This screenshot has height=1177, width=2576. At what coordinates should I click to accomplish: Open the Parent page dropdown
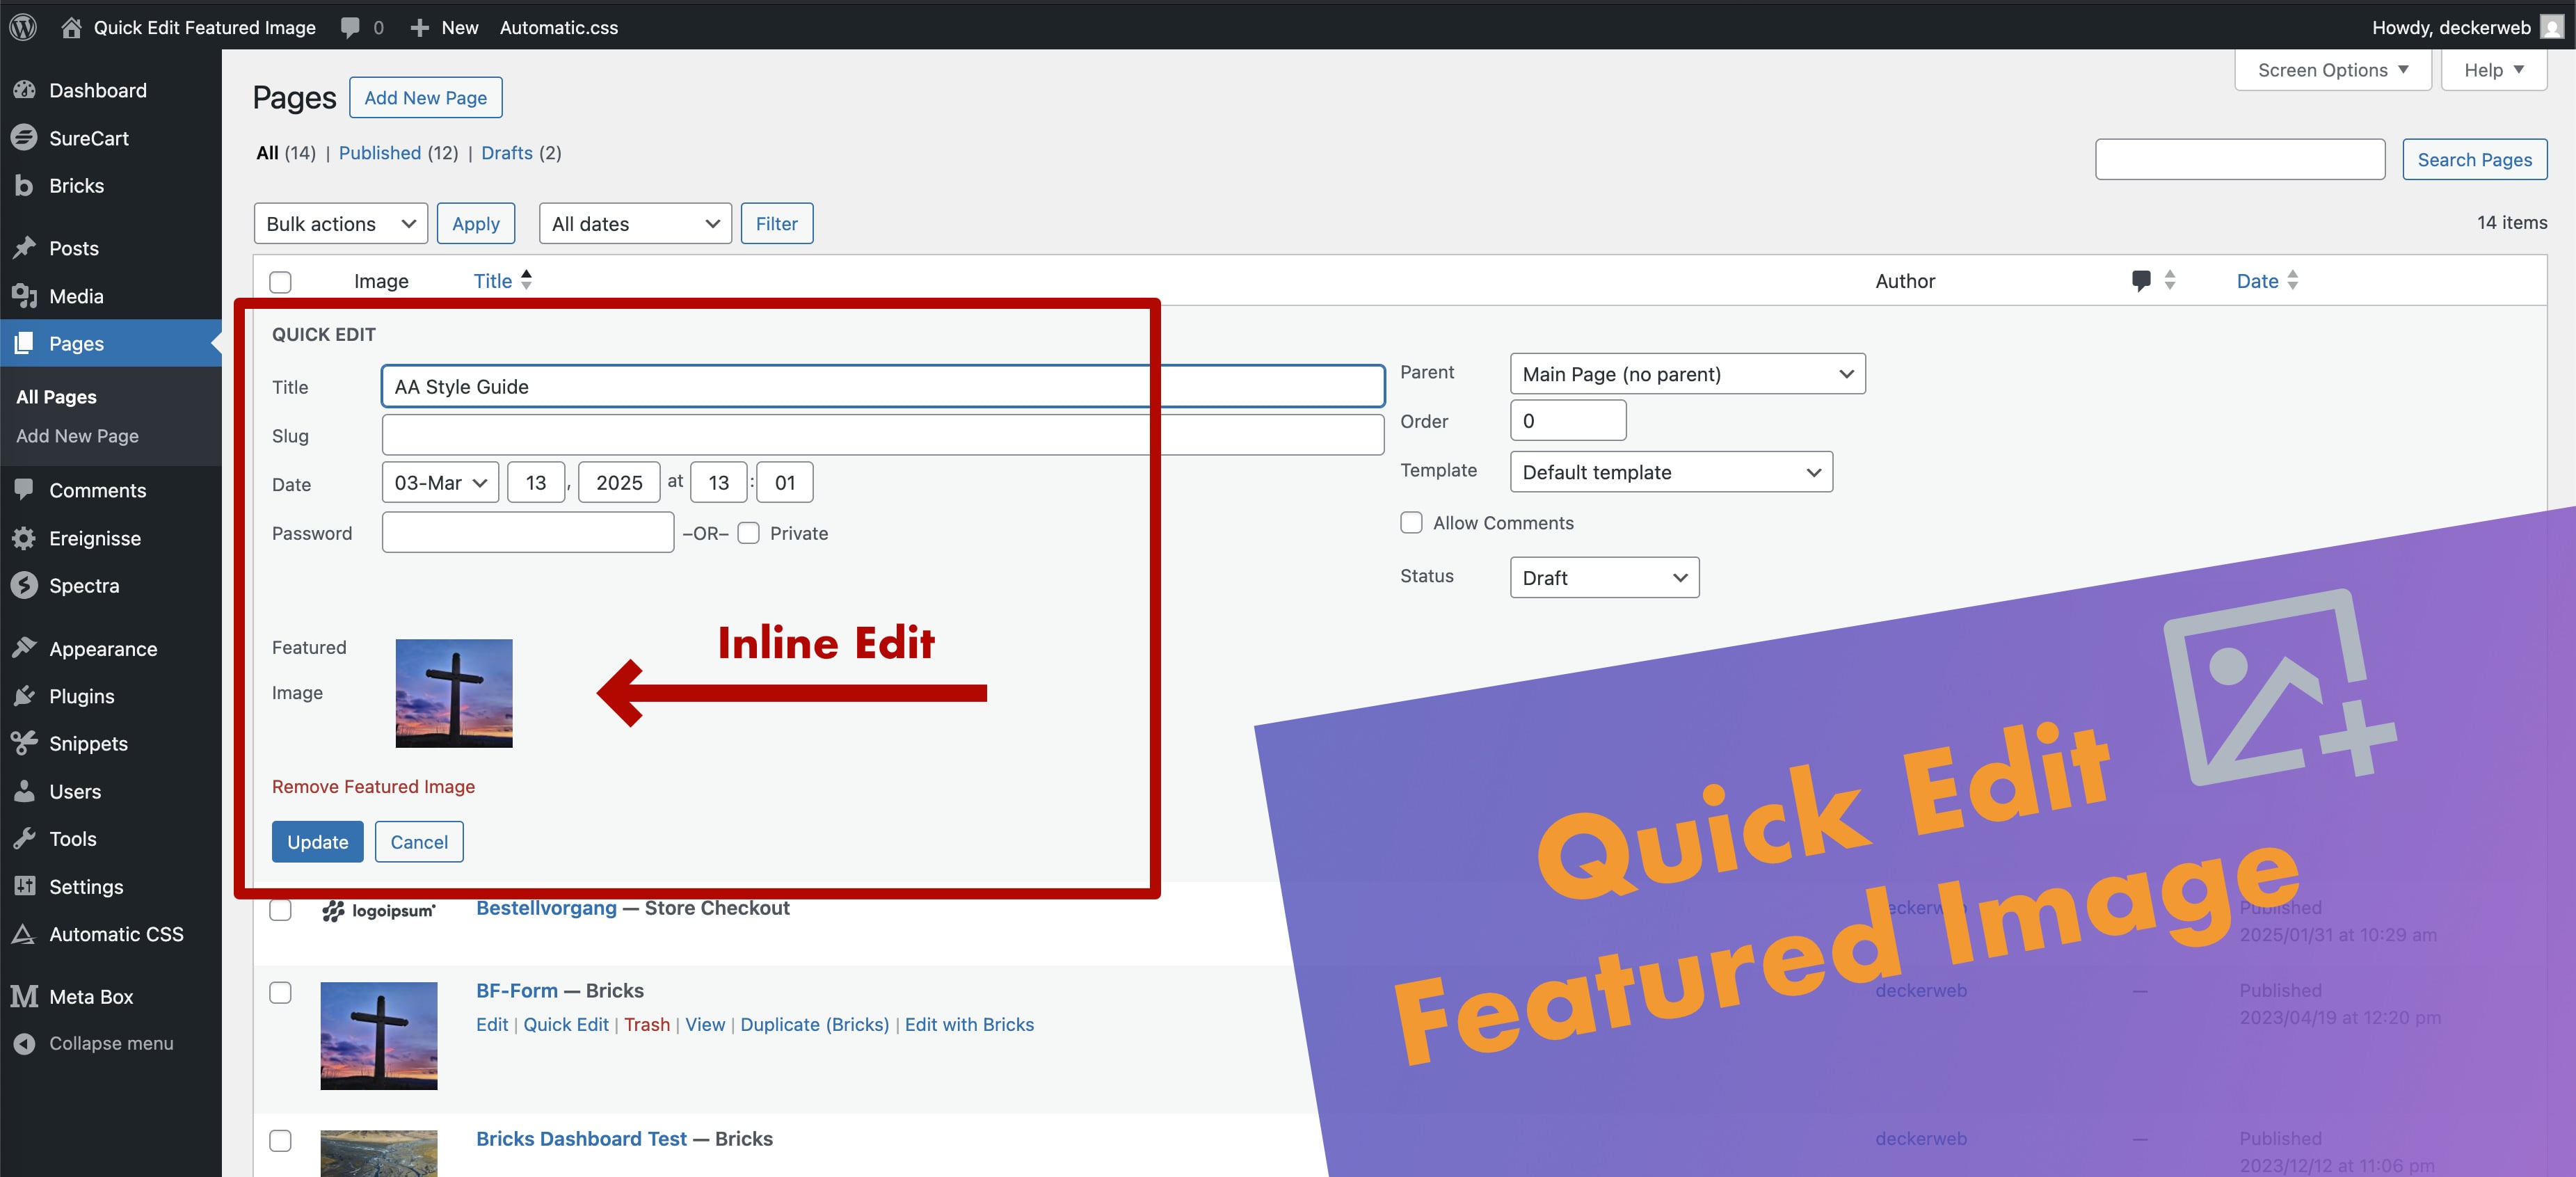click(x=1686, y=374)
